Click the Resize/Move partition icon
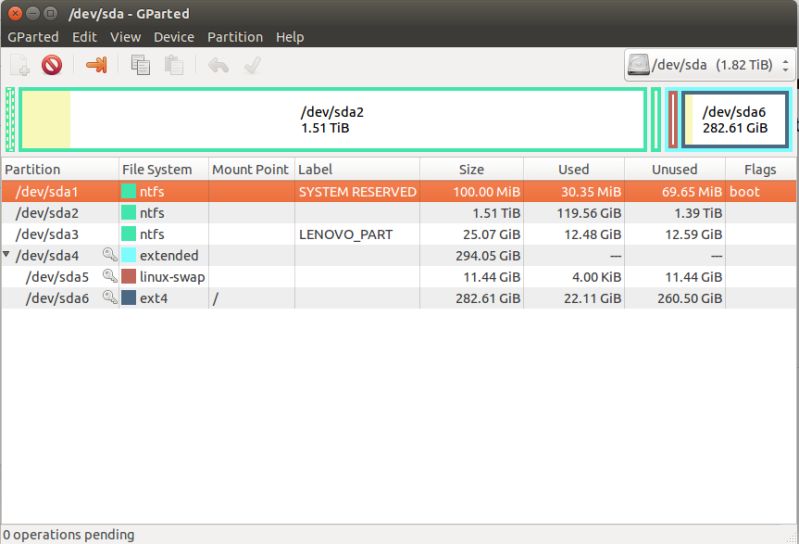The image size is (799, 544). tap(96, 65)
